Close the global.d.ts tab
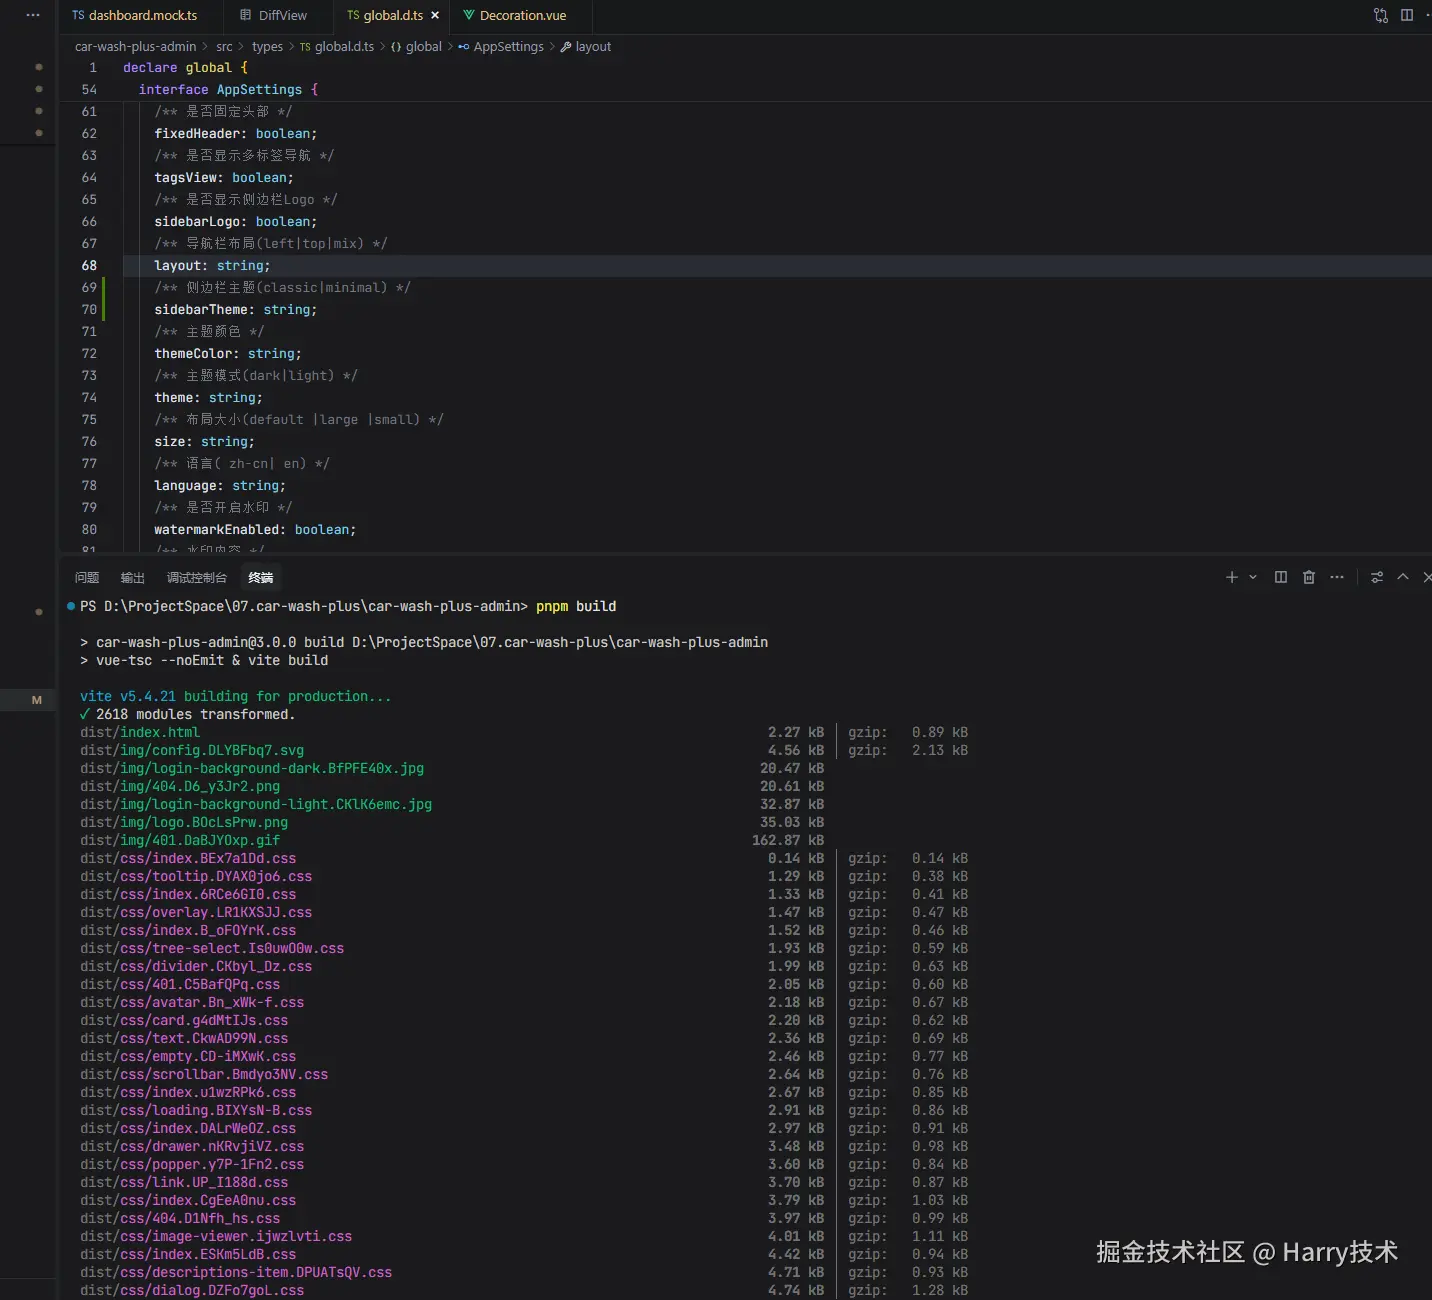This screenshot has height=1300, width=1432. 435,15
